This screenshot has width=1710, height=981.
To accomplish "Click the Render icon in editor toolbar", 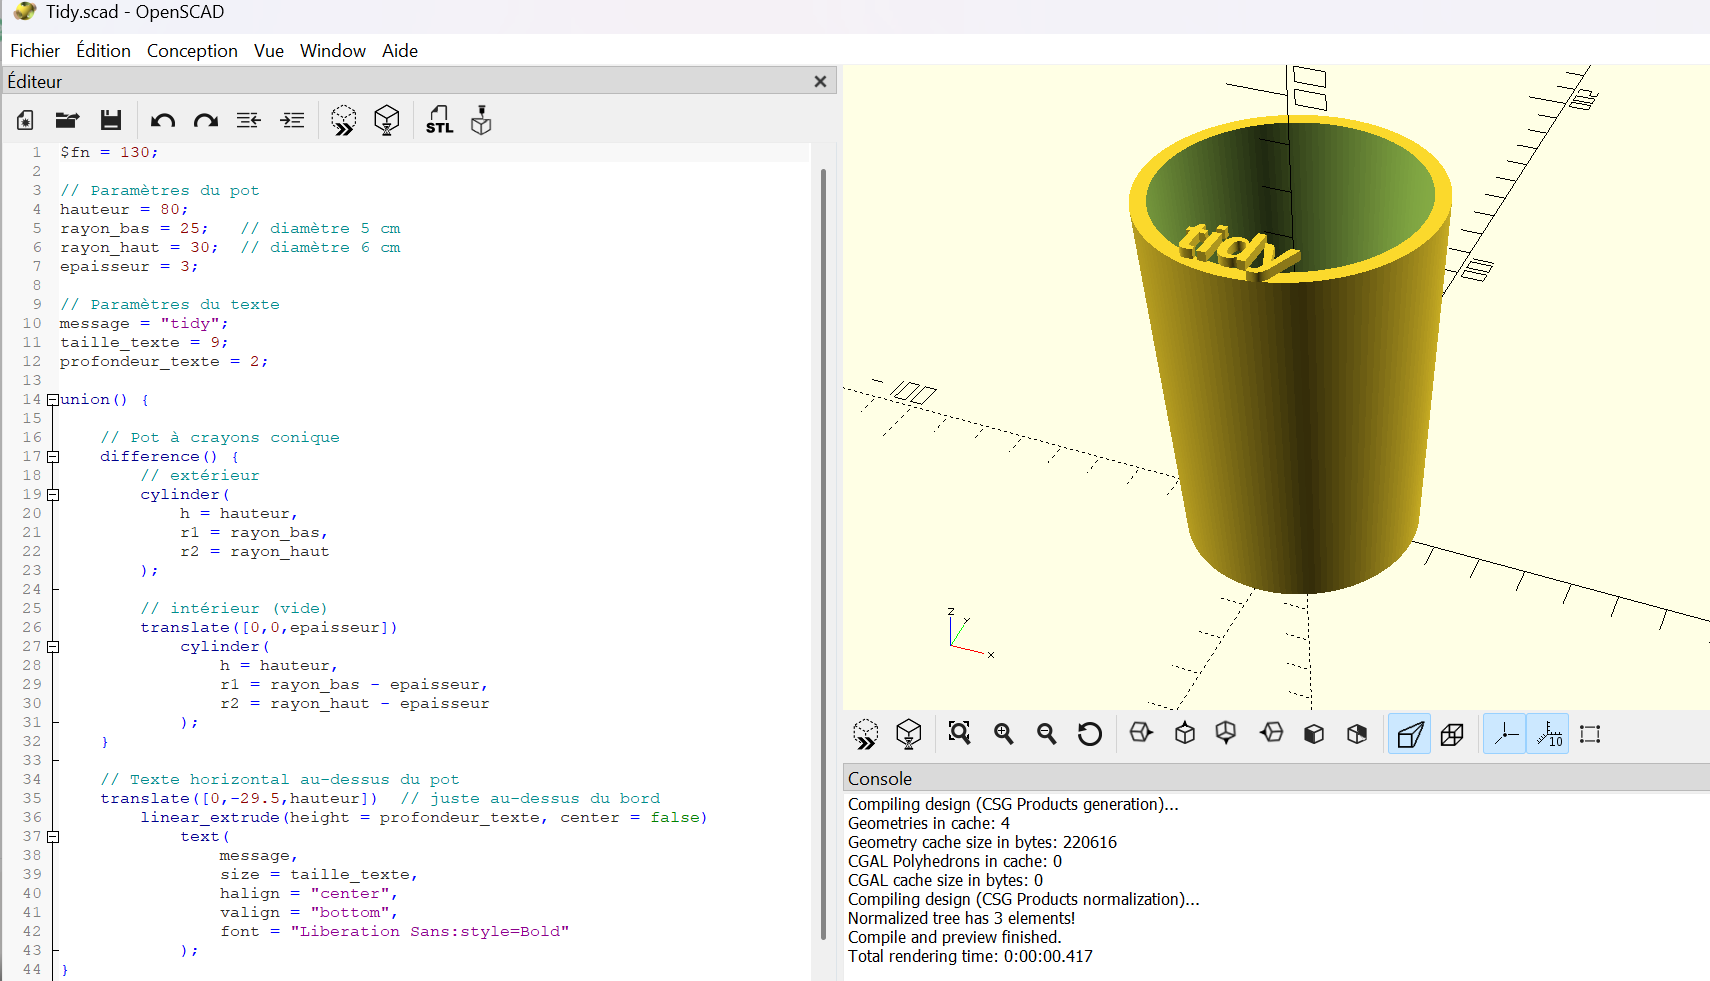I will click(x=386, y=121).
